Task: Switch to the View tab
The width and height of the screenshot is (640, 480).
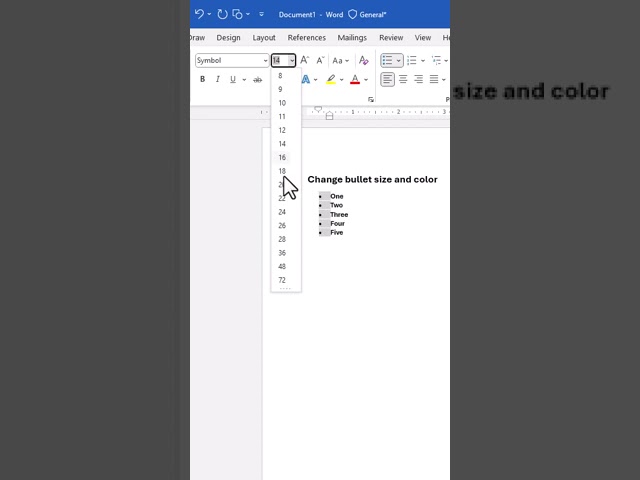Action: coord(423,38)
